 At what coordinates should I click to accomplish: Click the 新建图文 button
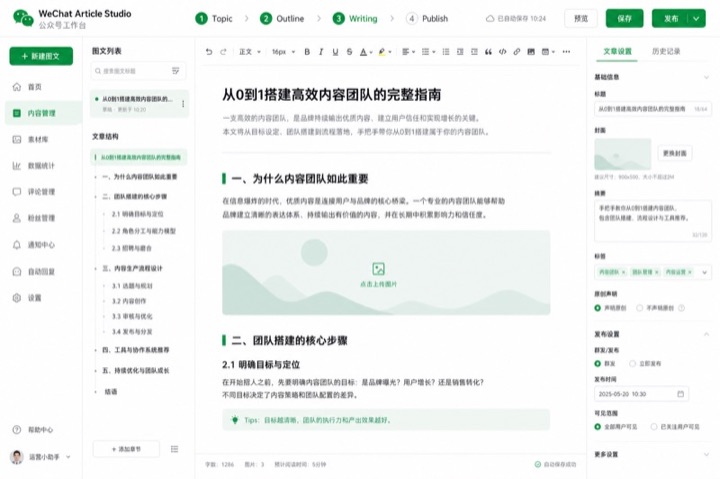coord(41,56)
